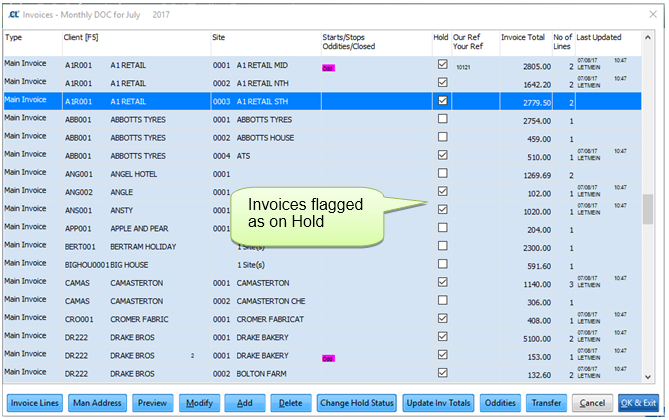Check Hold for ABBOTTS TYRES site 0001

[x=442, y=118]
